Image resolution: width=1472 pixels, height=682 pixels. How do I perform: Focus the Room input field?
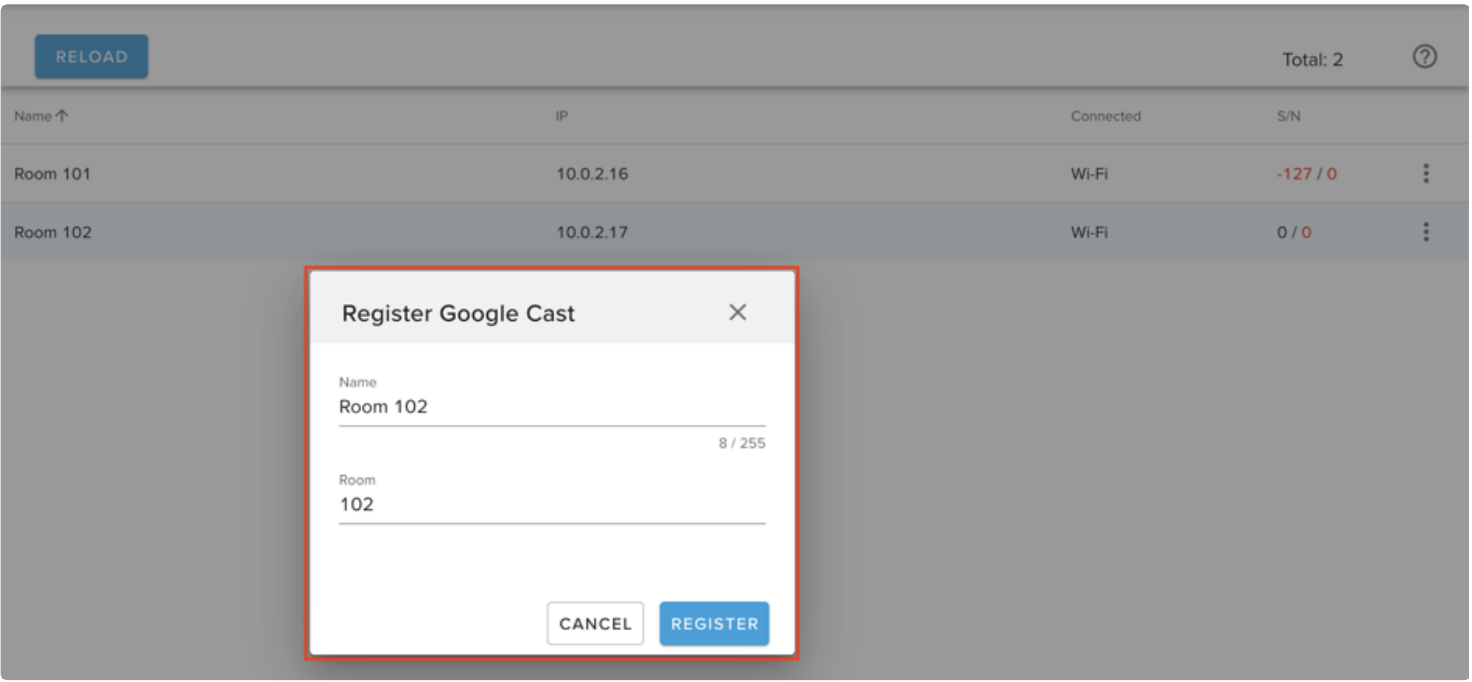pos(551,504)
